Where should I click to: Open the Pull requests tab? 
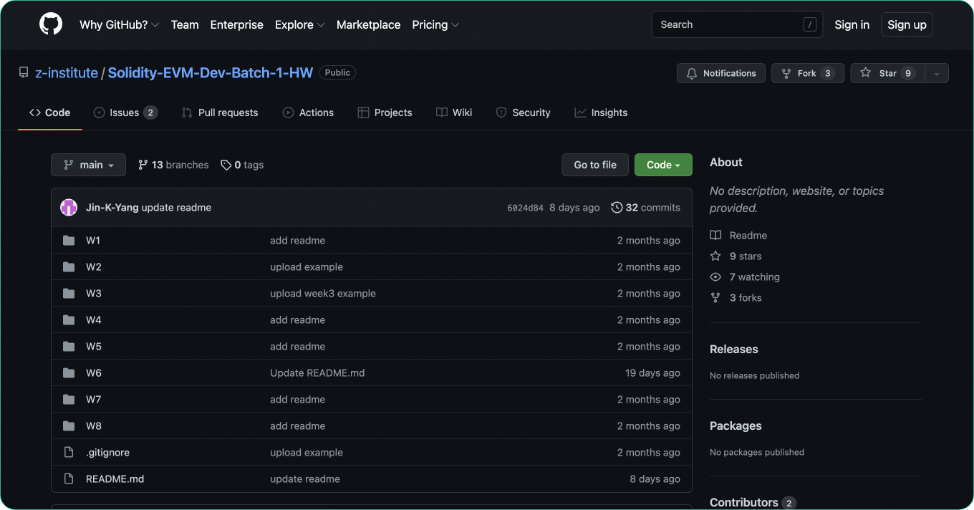point(219,113)
